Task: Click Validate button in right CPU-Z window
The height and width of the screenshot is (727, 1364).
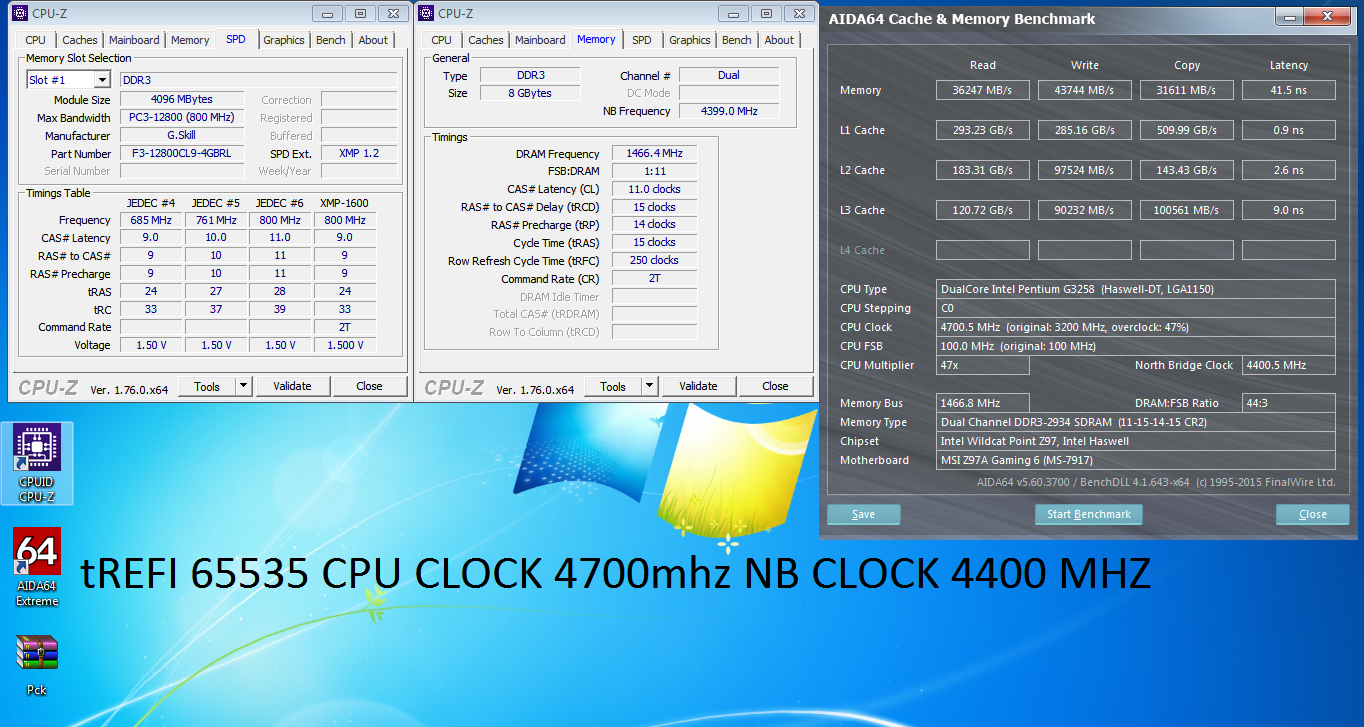Action: point(698,386)
